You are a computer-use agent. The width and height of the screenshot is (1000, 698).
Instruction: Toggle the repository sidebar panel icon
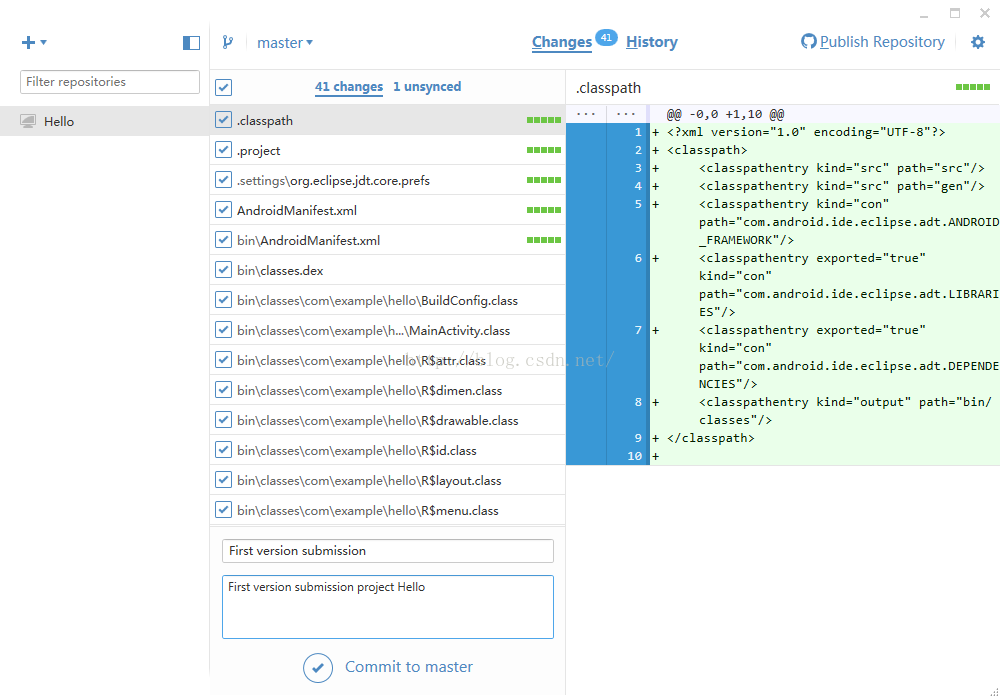[191, 43]
